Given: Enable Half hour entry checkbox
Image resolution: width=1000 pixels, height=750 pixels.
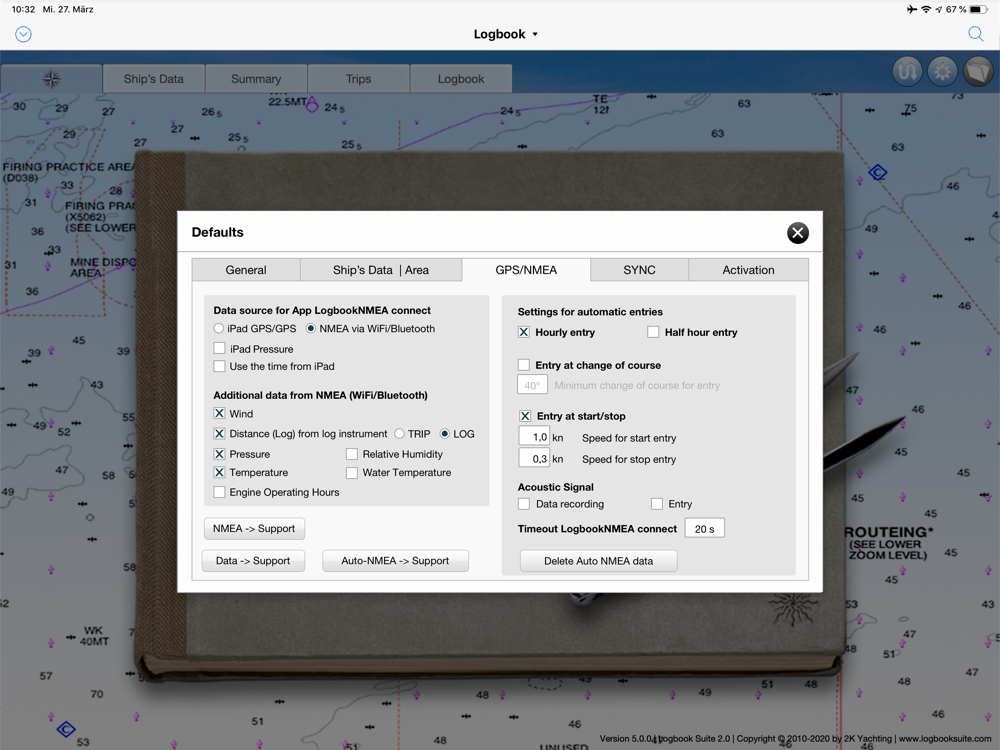Looking at the screenshot, I should coord(653,332).
